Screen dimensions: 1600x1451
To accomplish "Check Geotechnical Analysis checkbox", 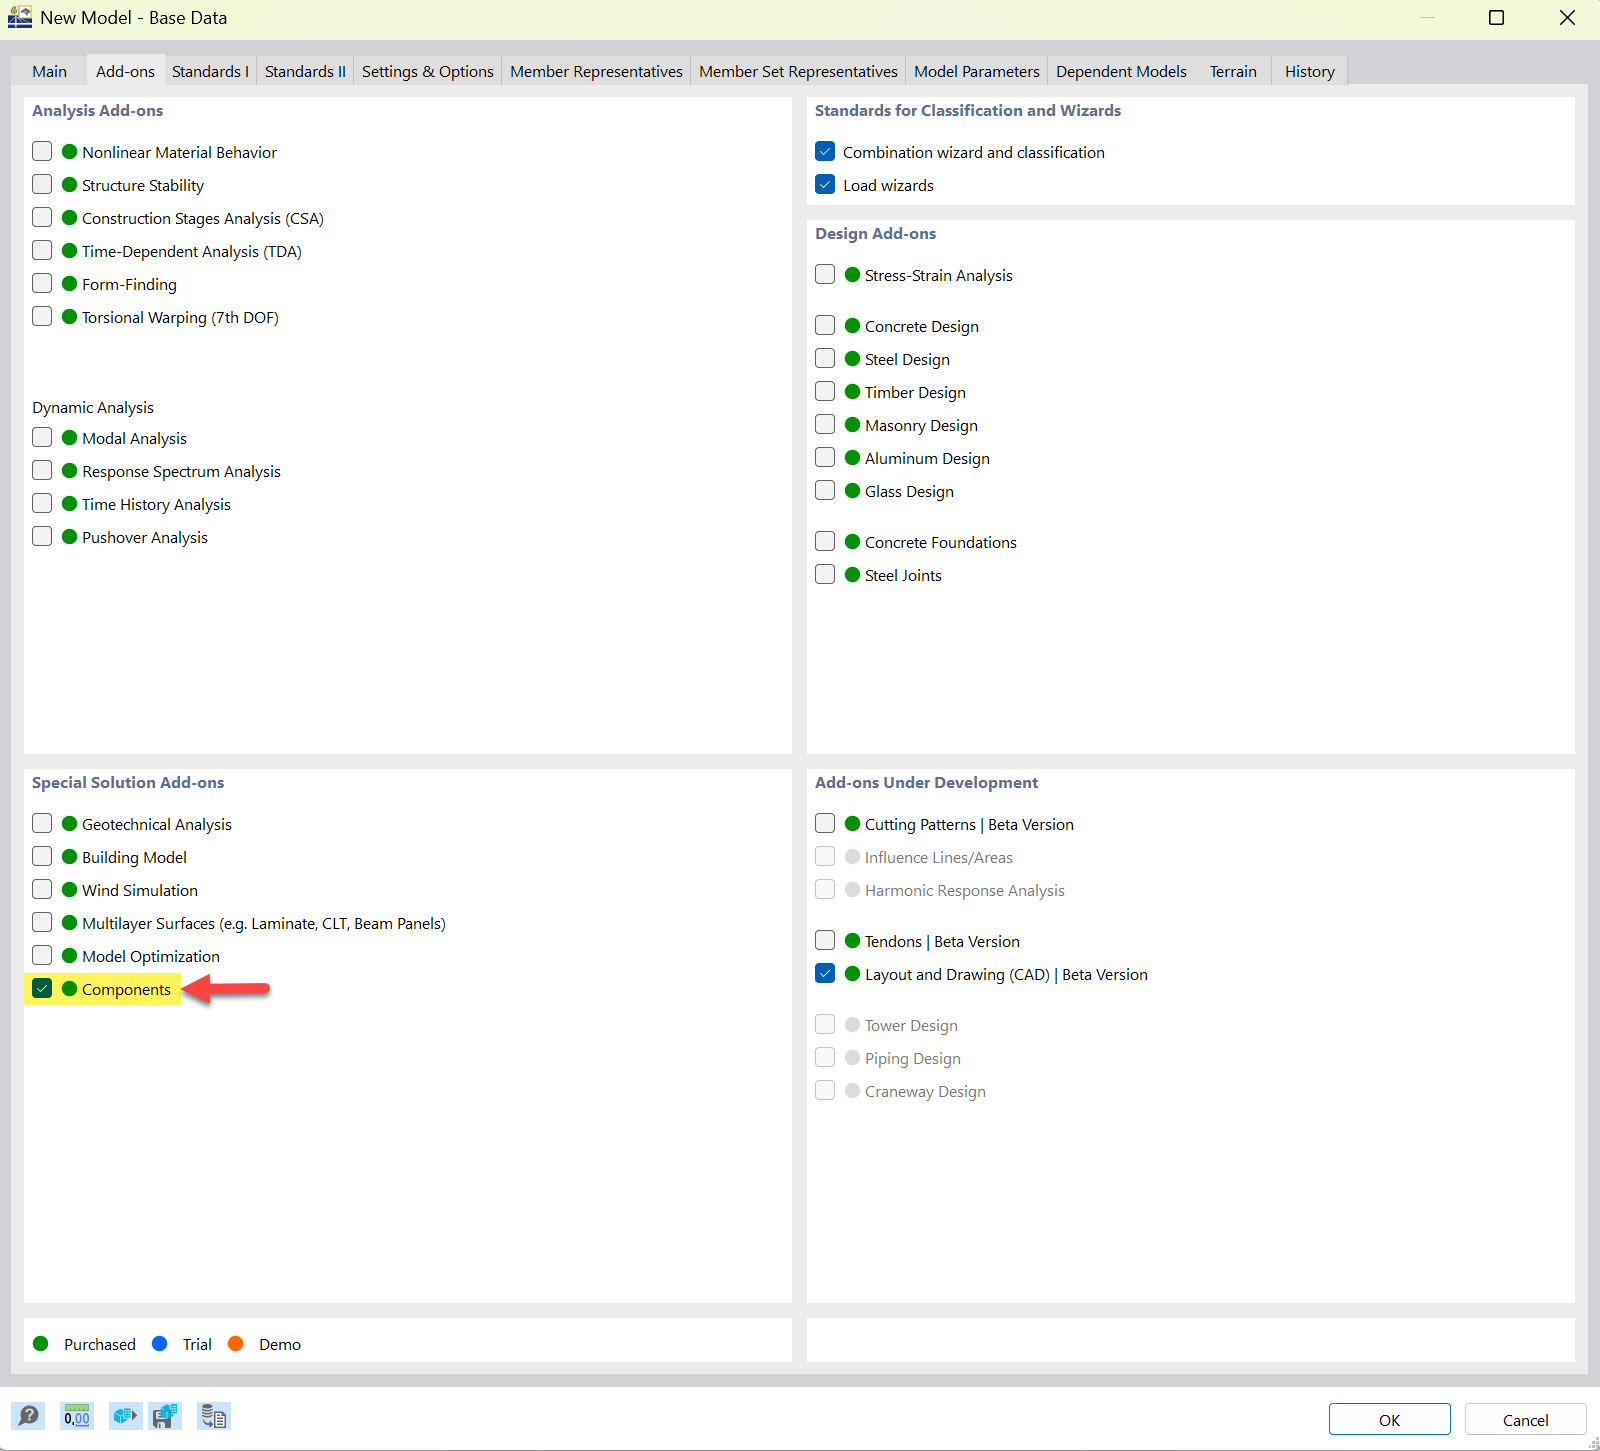I will (42, 823).
